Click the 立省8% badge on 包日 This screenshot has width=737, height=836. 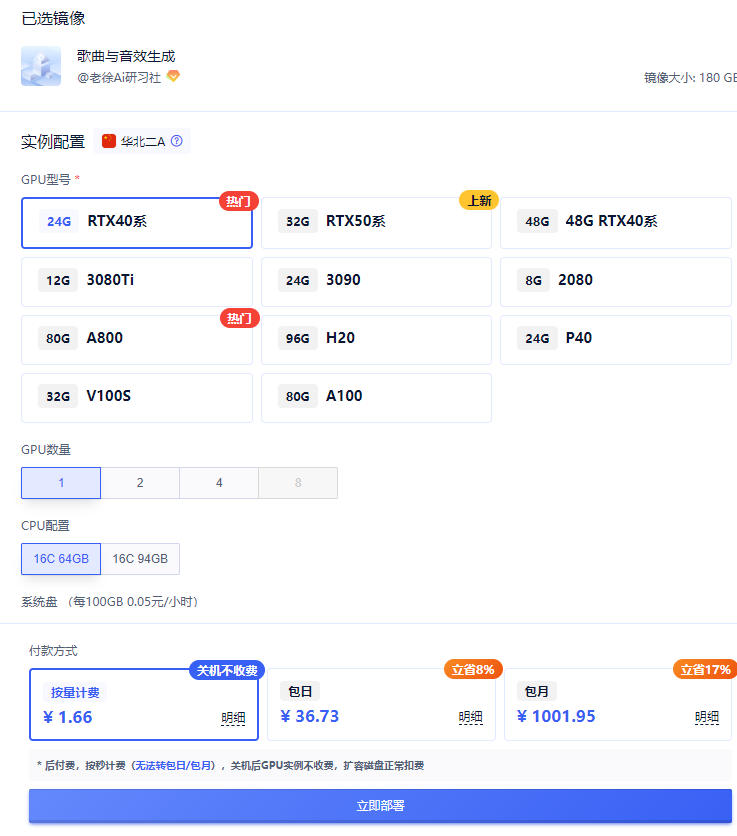click(472, 670)
